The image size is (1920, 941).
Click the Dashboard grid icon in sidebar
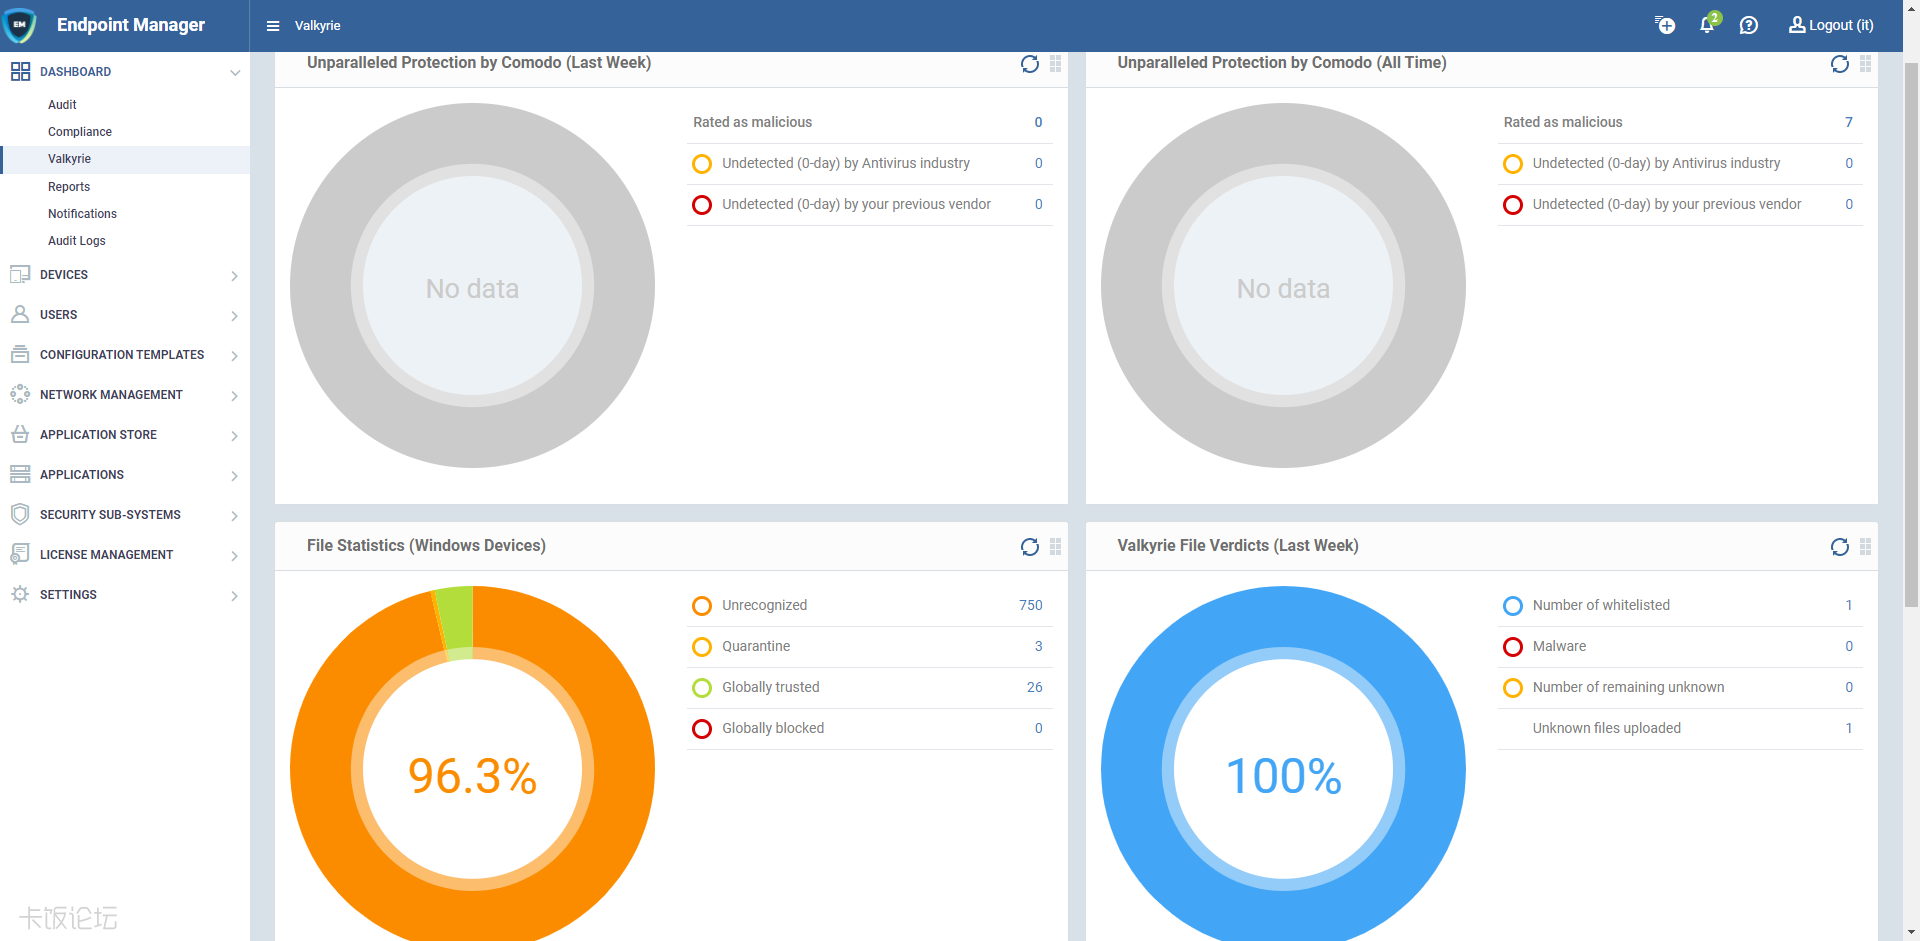20,72
